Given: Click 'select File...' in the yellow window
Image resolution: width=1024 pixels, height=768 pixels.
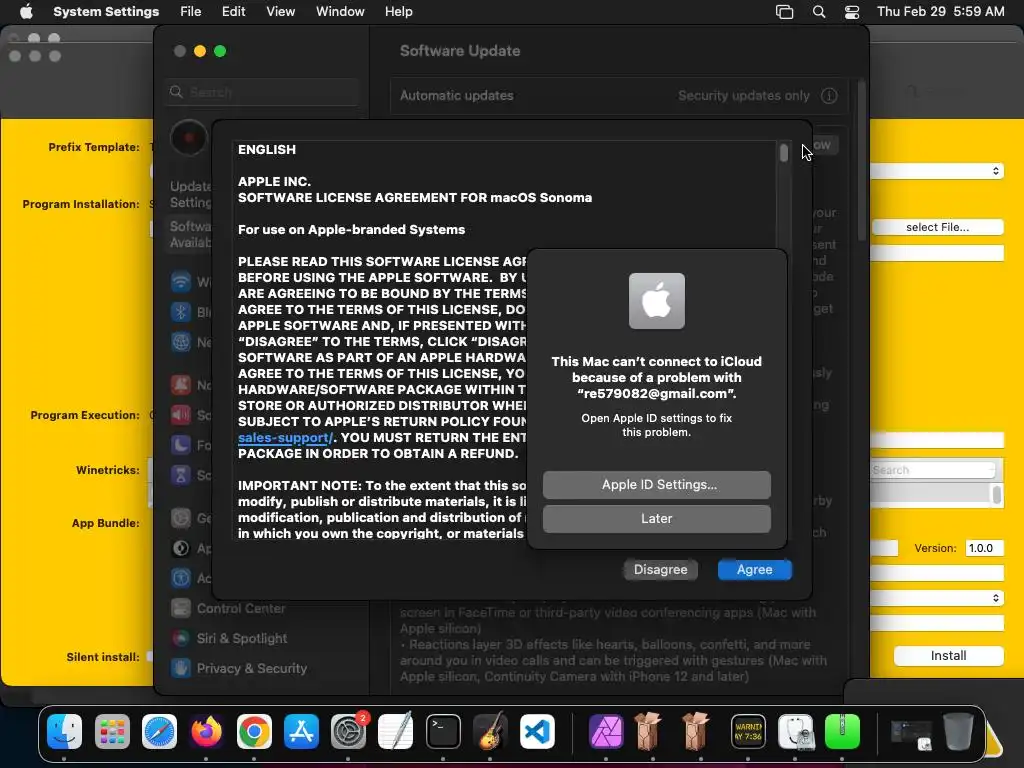Looking at the screenshot, I should point(937,227).
